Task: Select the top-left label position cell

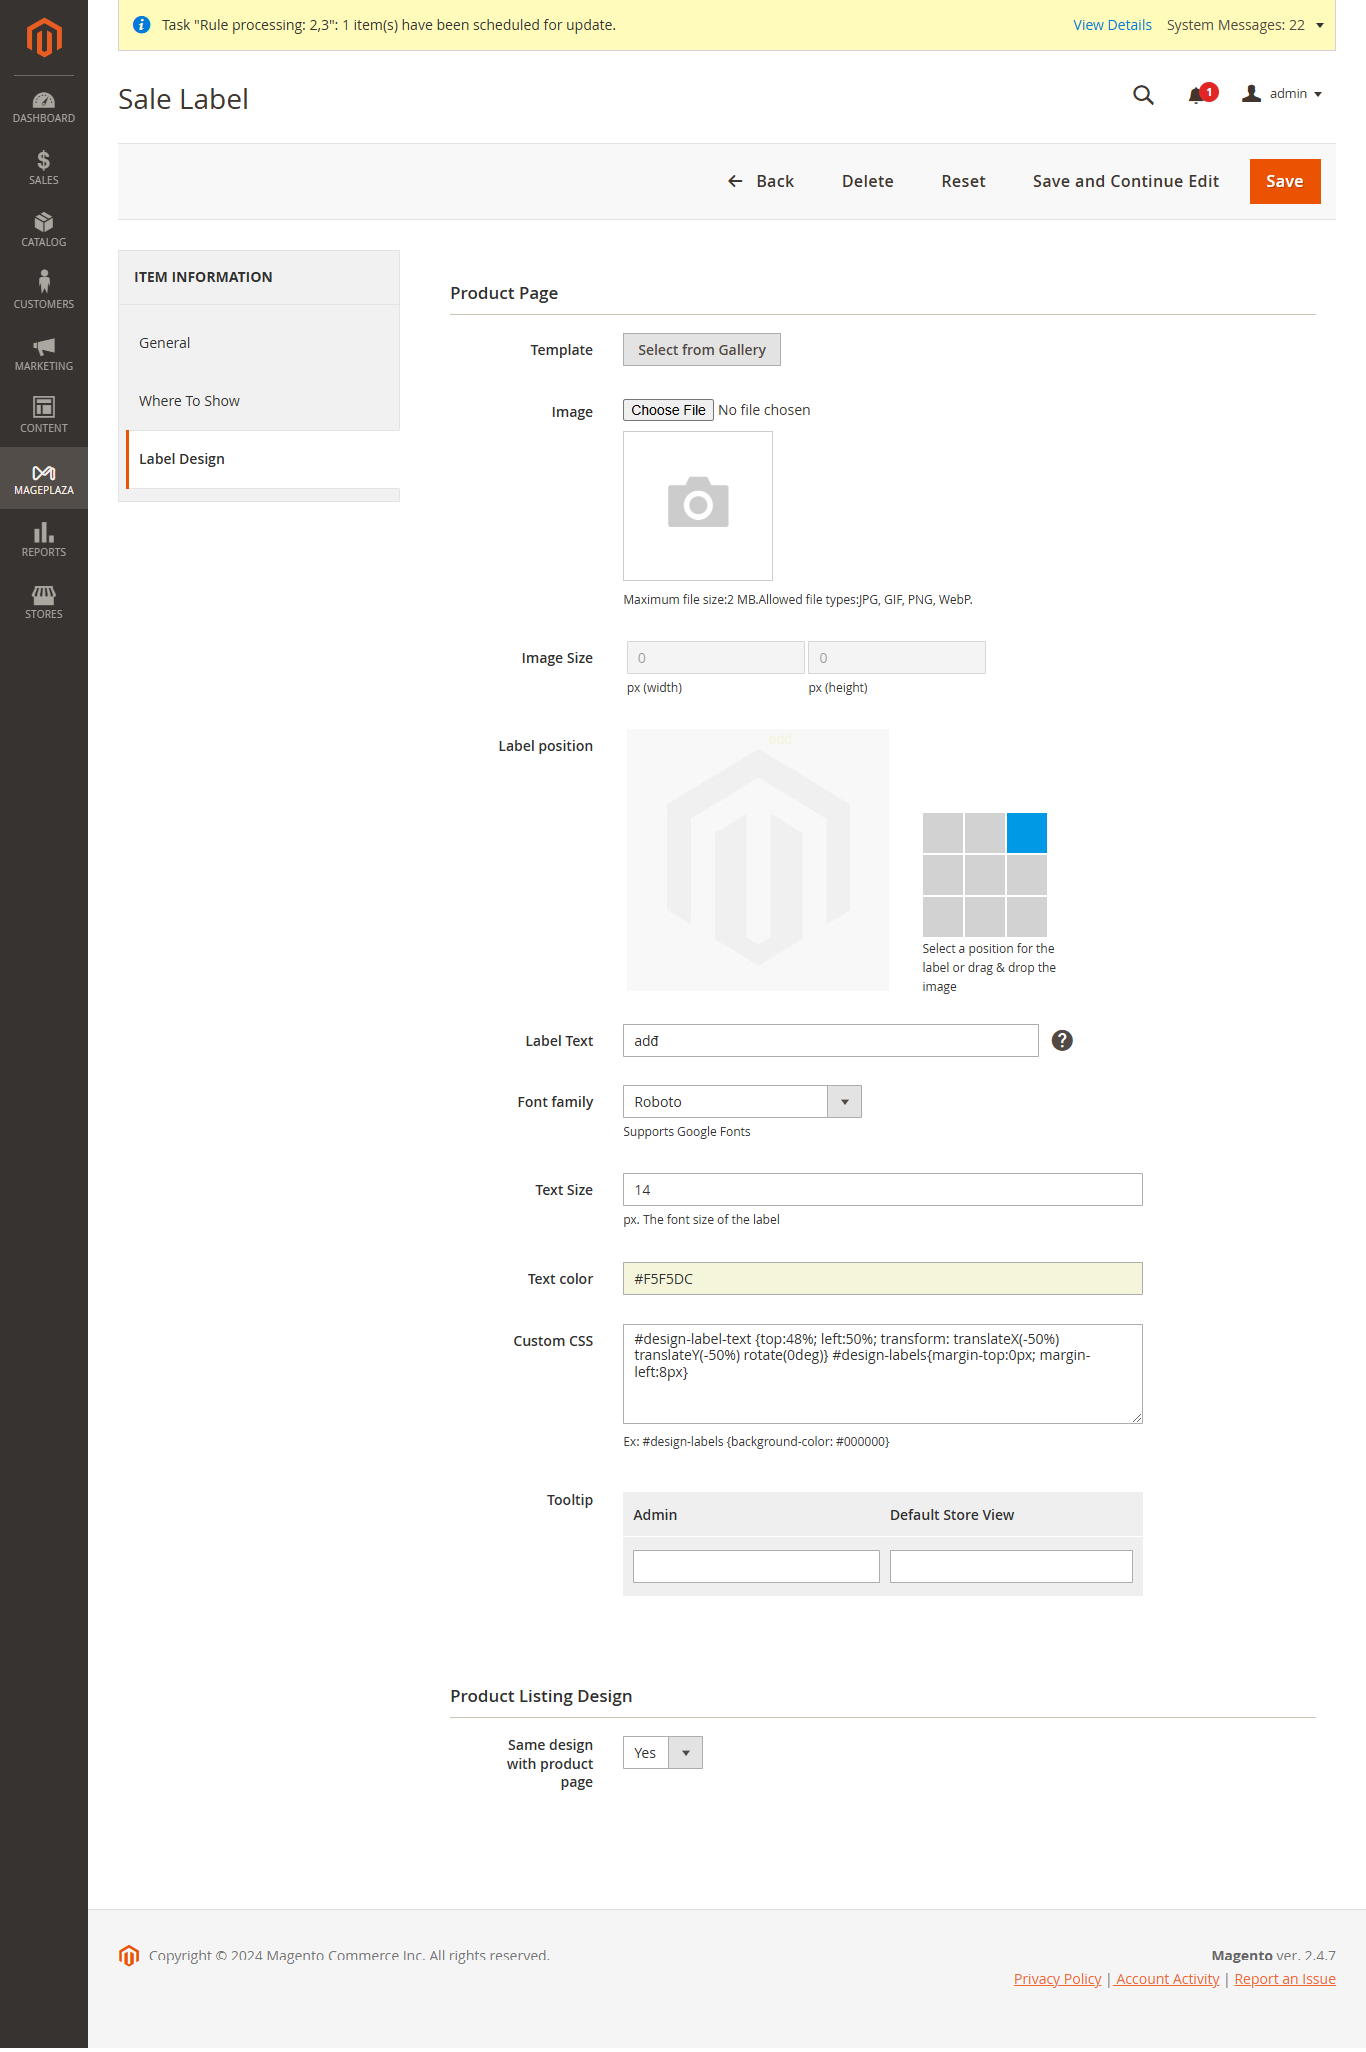Action: pyautogui.click(x=943, y=833)
